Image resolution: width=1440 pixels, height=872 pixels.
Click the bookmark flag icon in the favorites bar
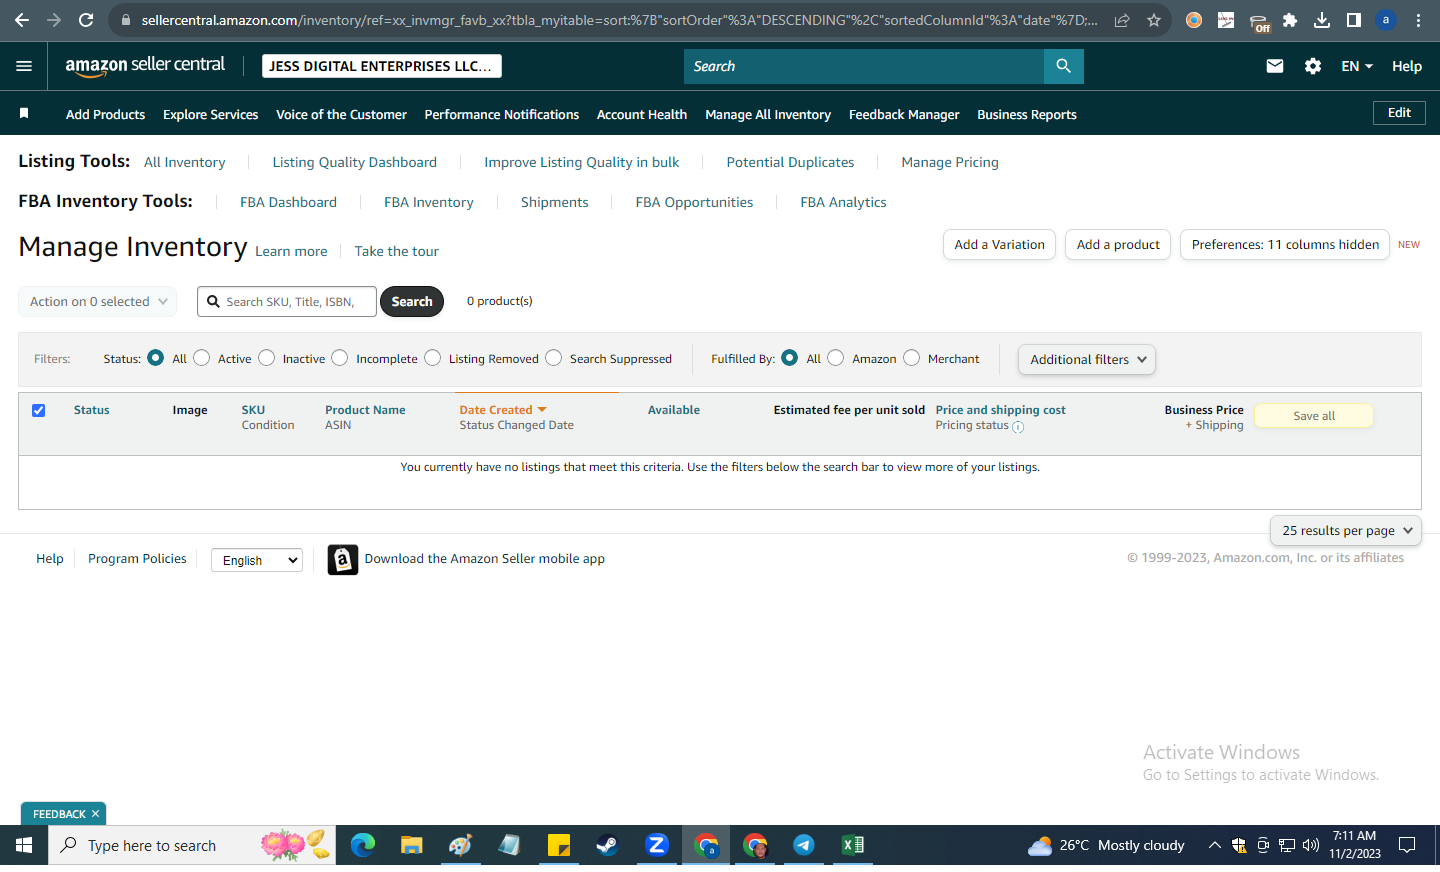(x=24, y=113)
